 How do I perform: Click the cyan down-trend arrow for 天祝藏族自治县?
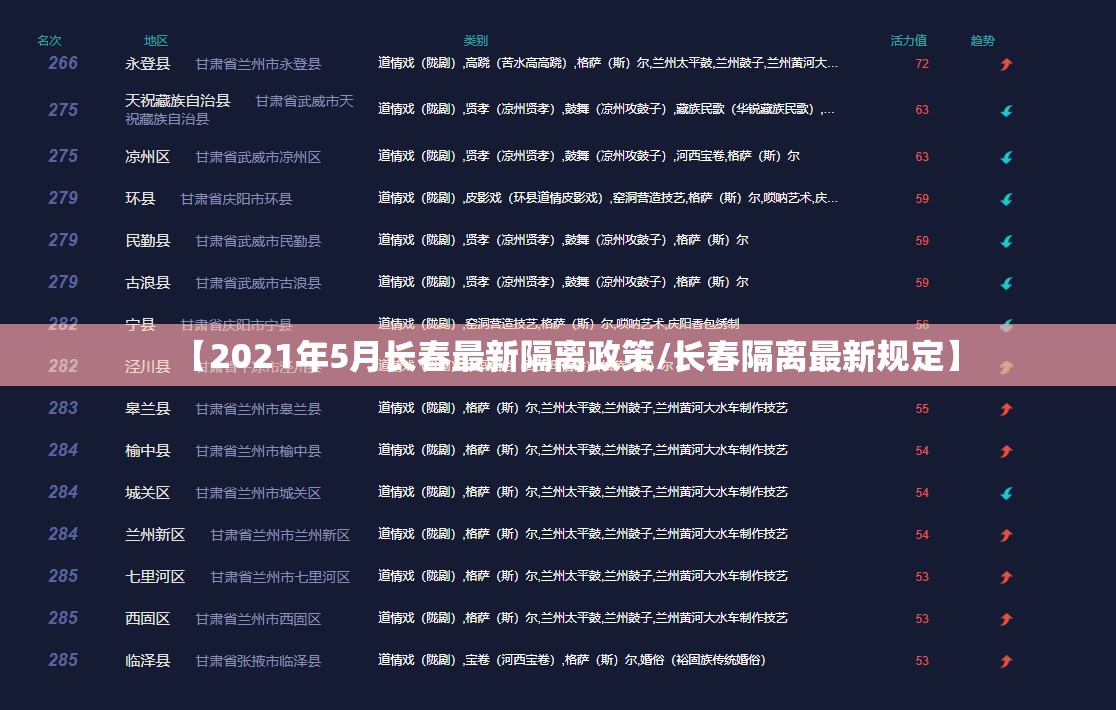click(x=1006, y=111)
